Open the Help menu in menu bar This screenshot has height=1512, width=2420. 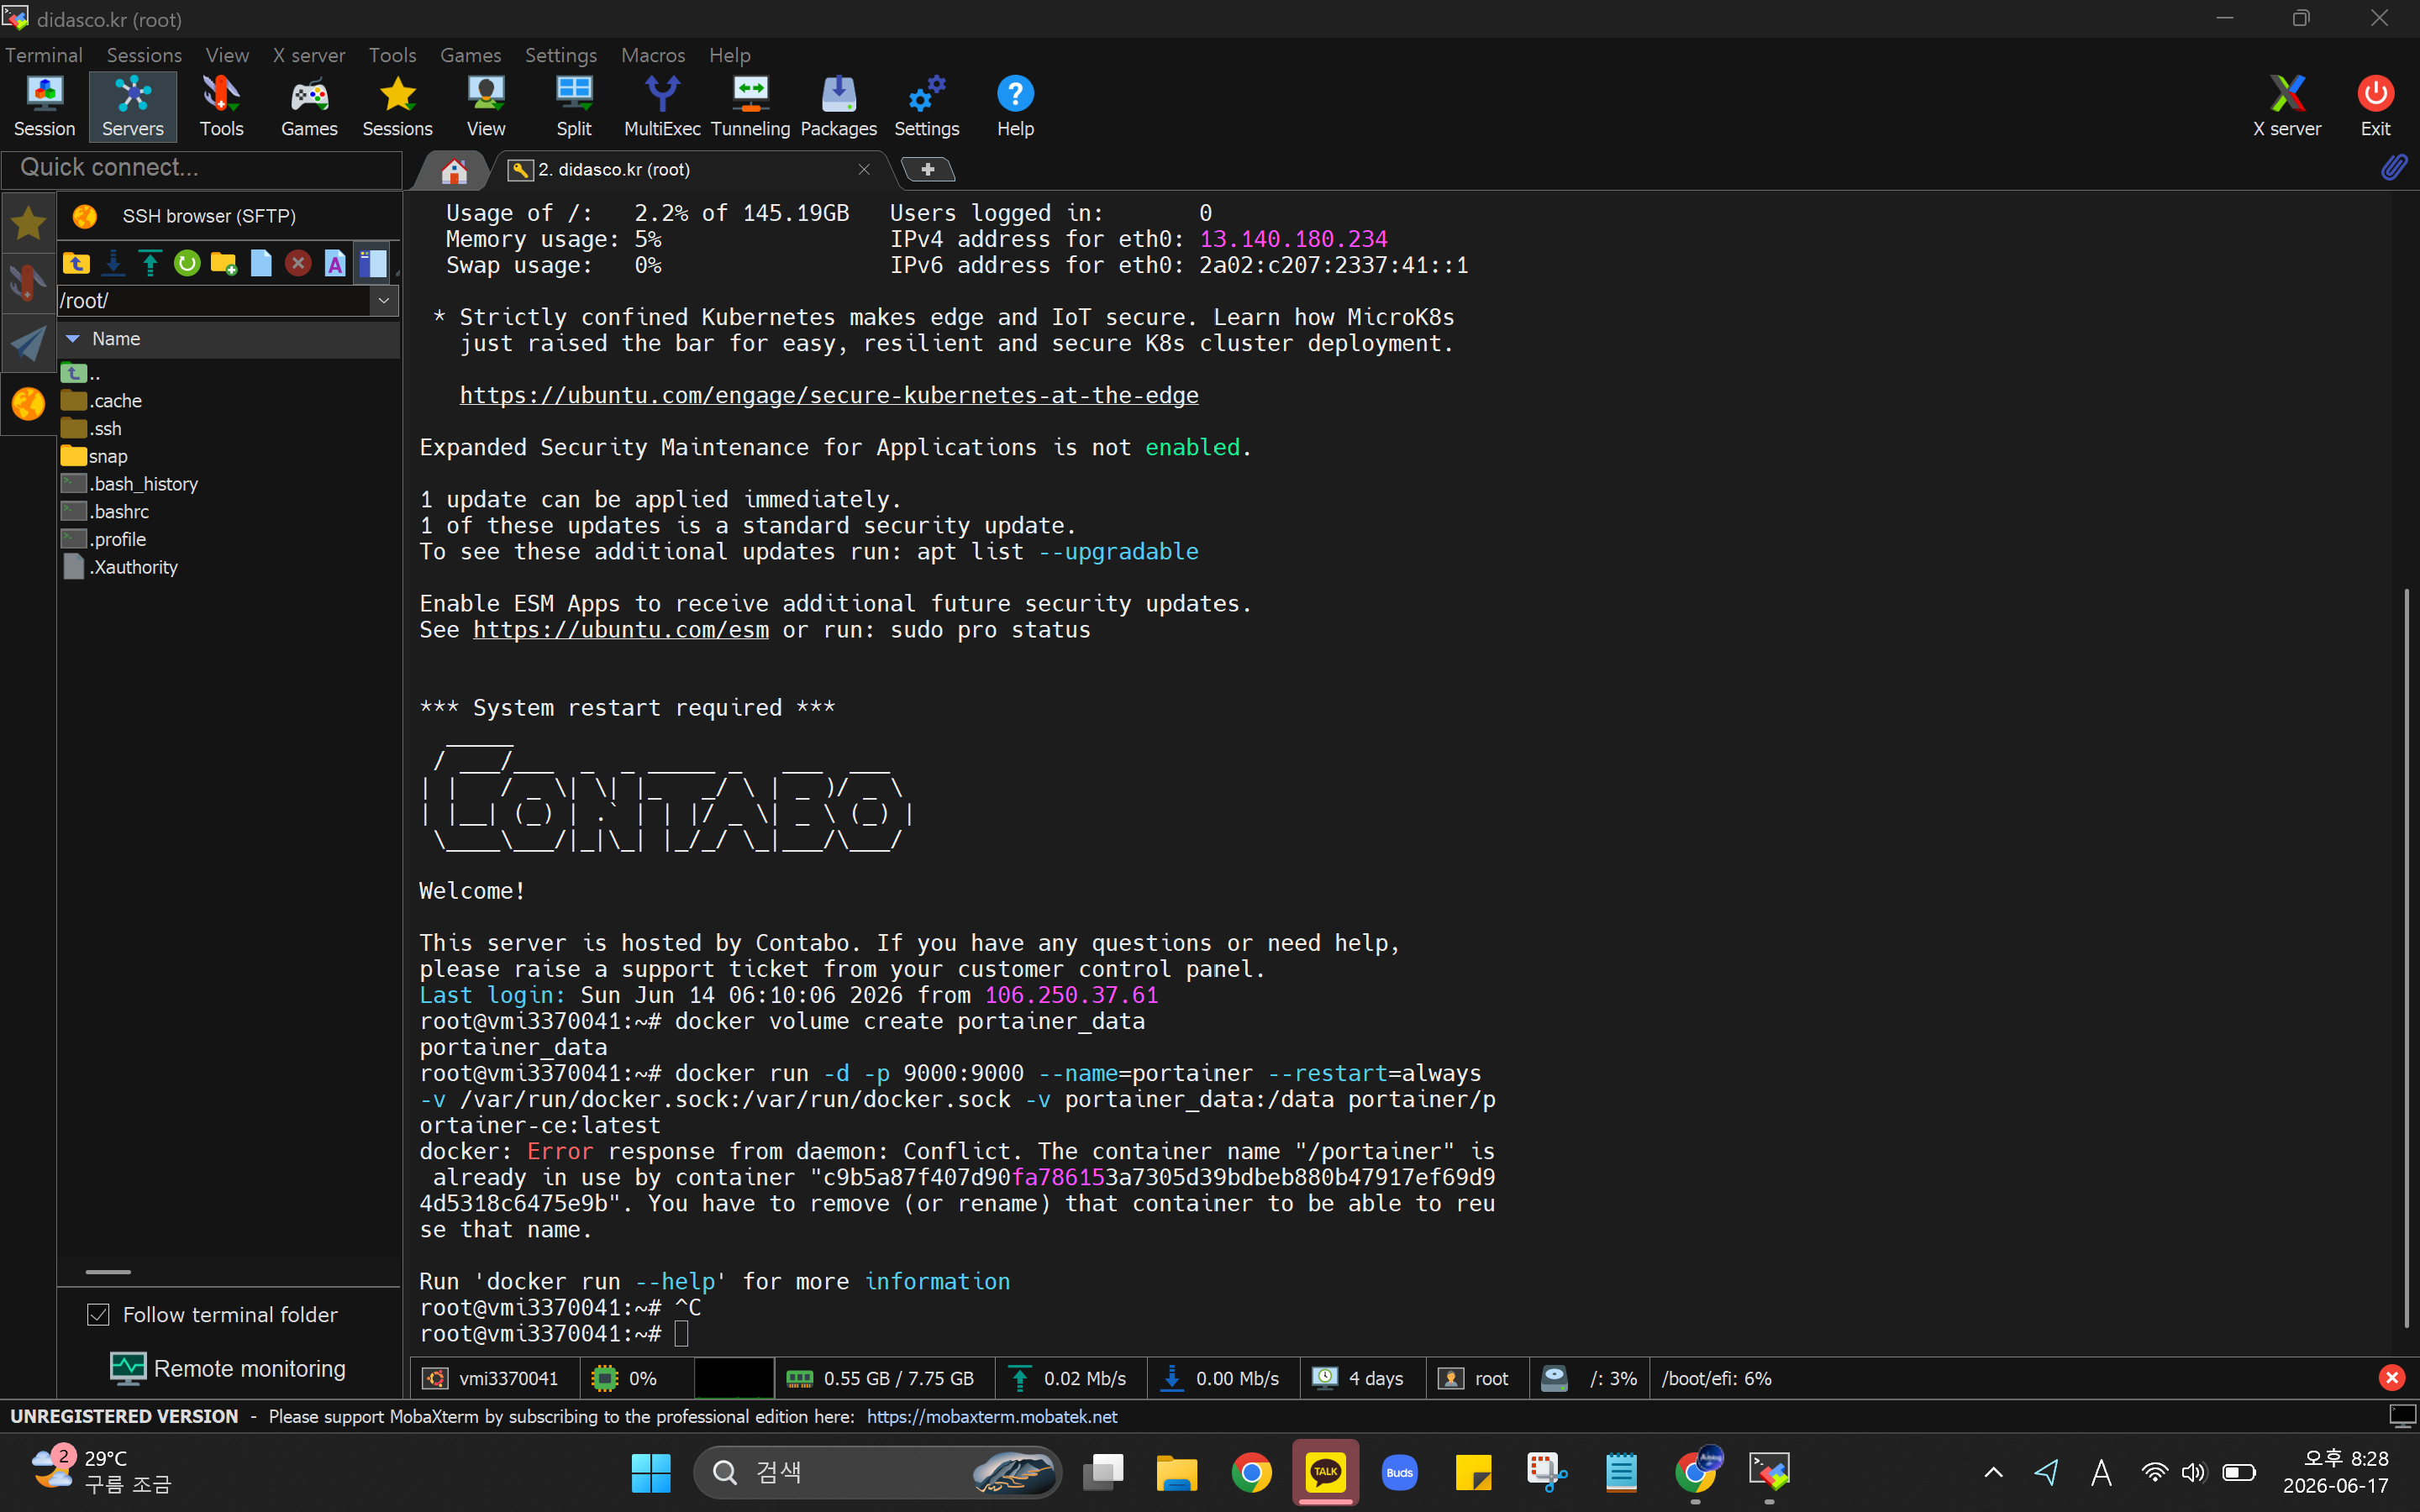click(x=729, y=55)
